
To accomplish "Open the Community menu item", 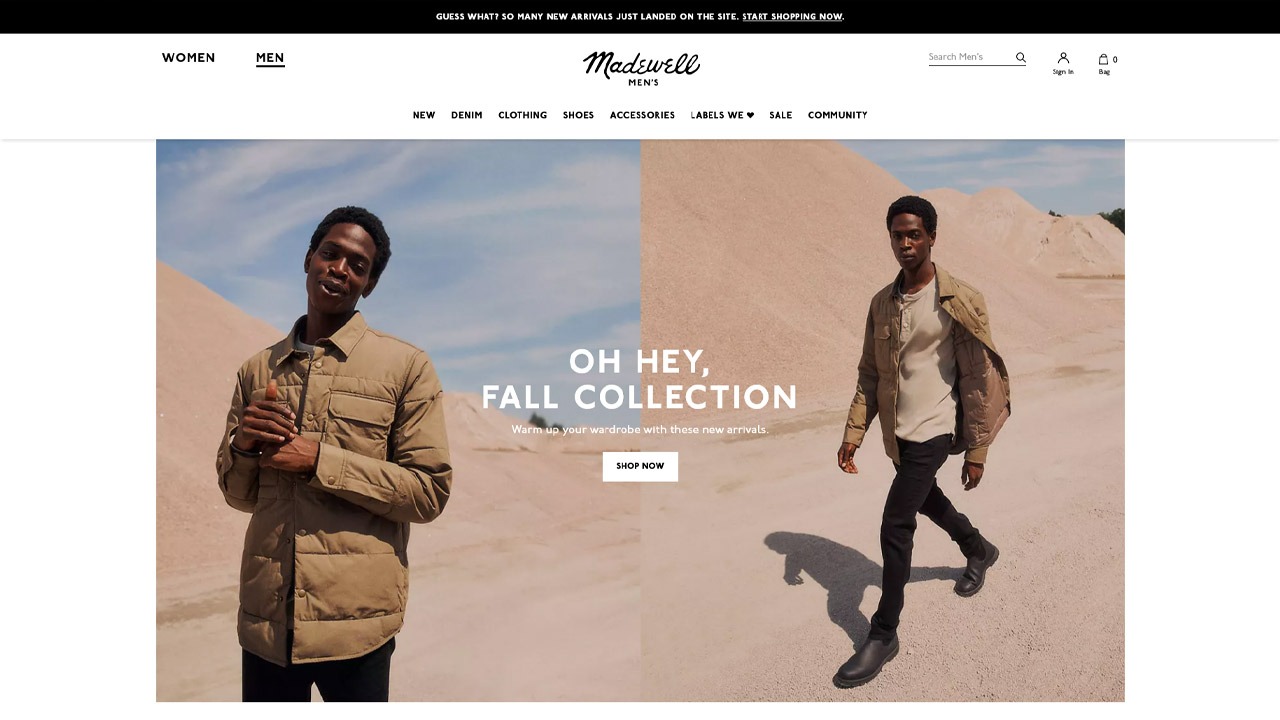I will (x=838, y=116).
